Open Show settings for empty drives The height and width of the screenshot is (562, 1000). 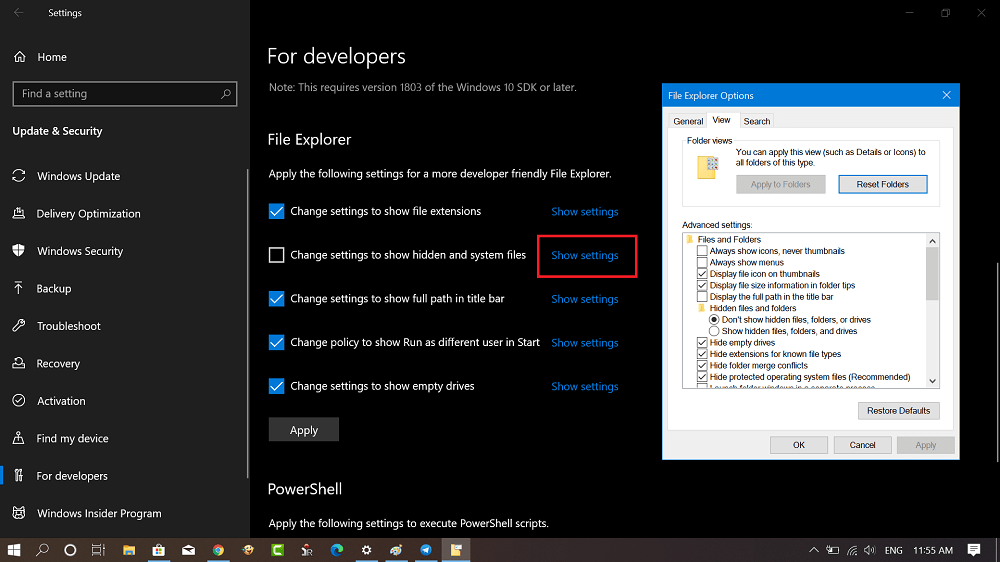pos(584,387)
